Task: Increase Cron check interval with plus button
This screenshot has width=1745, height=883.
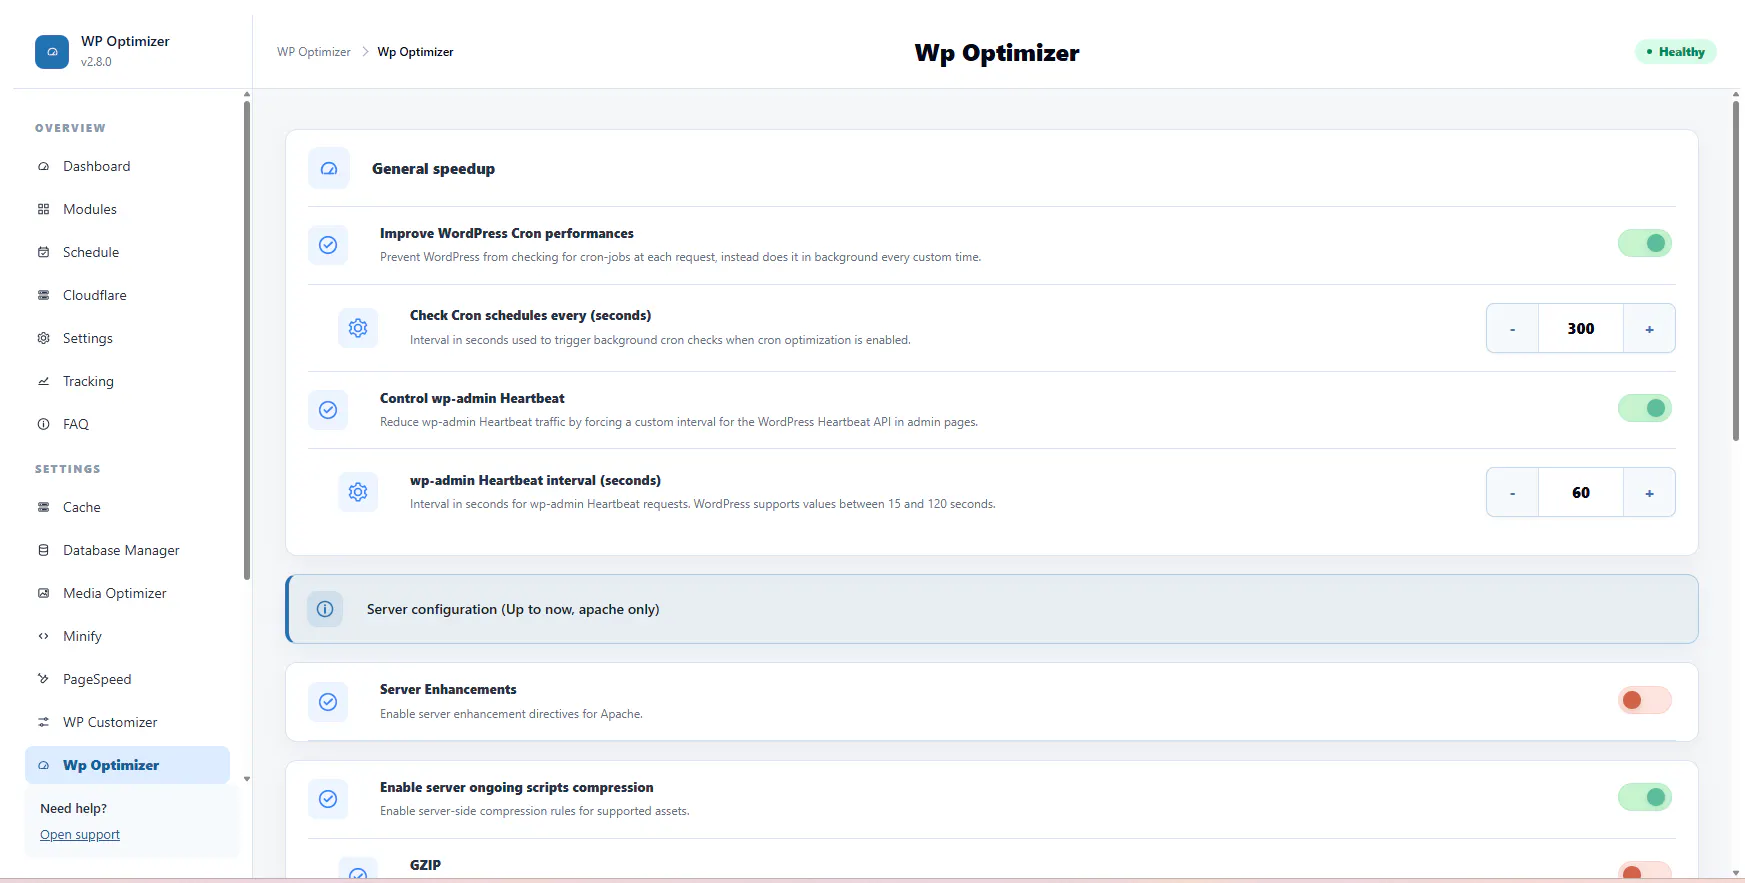Action: pos(1649,329)
